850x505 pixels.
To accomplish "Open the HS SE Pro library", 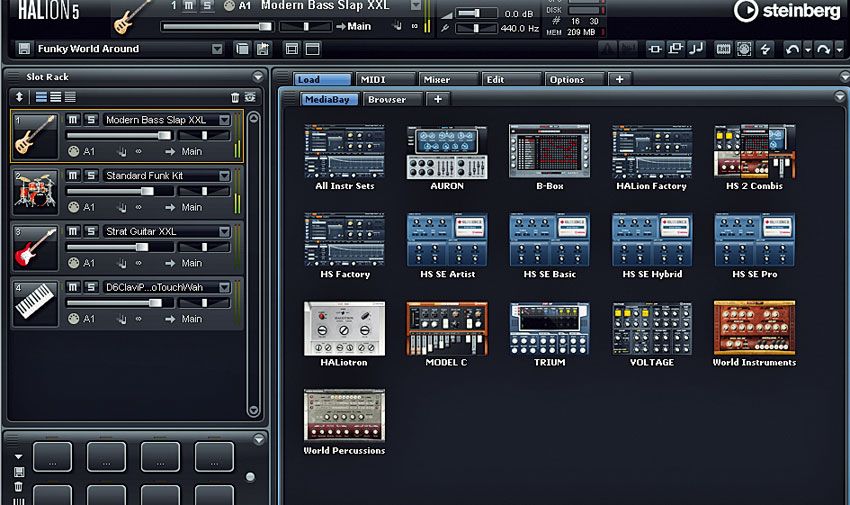I will point(754,239).
